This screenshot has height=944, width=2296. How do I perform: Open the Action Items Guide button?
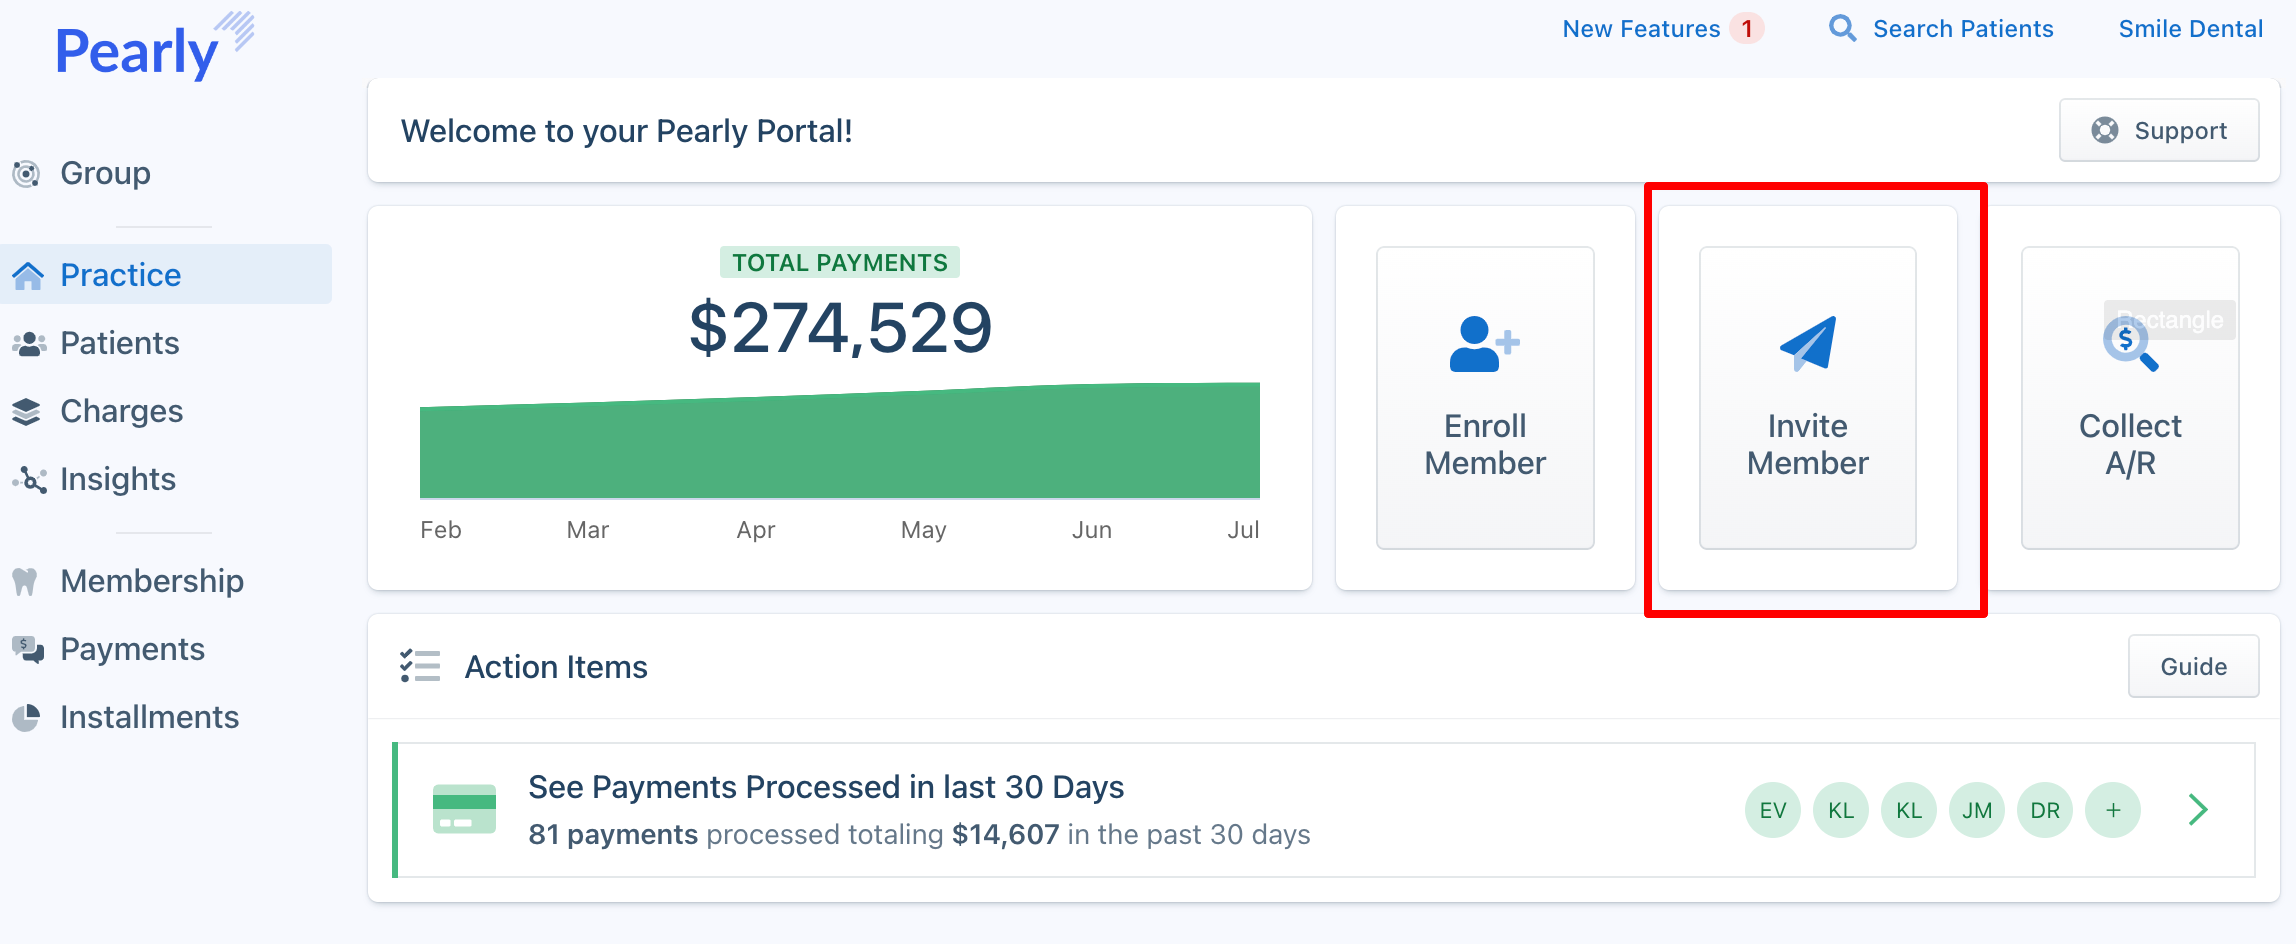pyautogui.click(x=2192, y=667)
